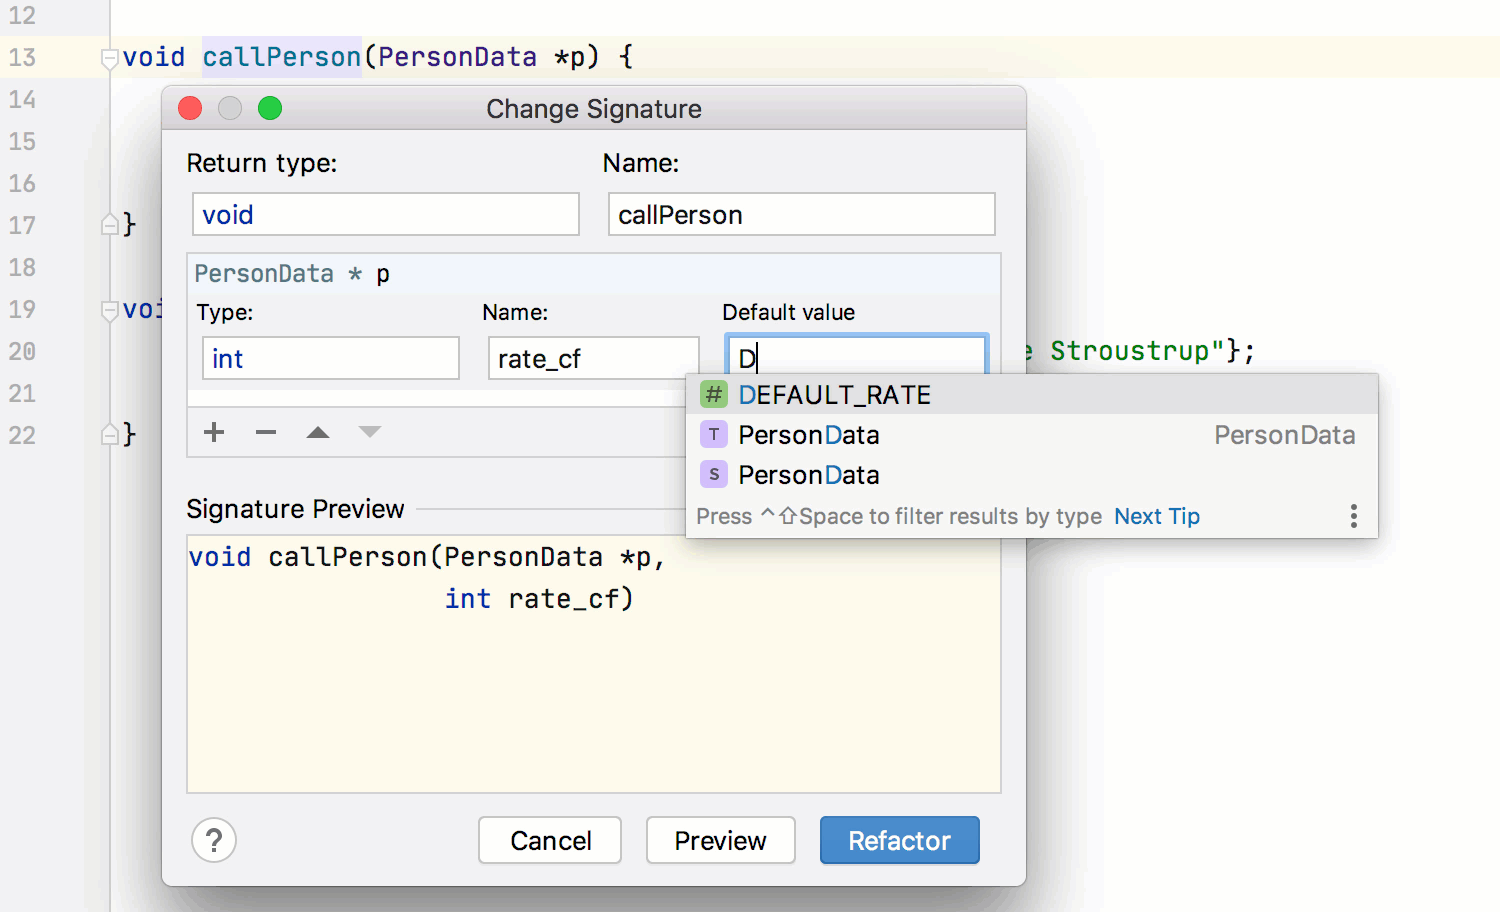This screenshot has height=912, width=1500.
Task: Preview the signature refactoring
Action: (x=720, y=840)
